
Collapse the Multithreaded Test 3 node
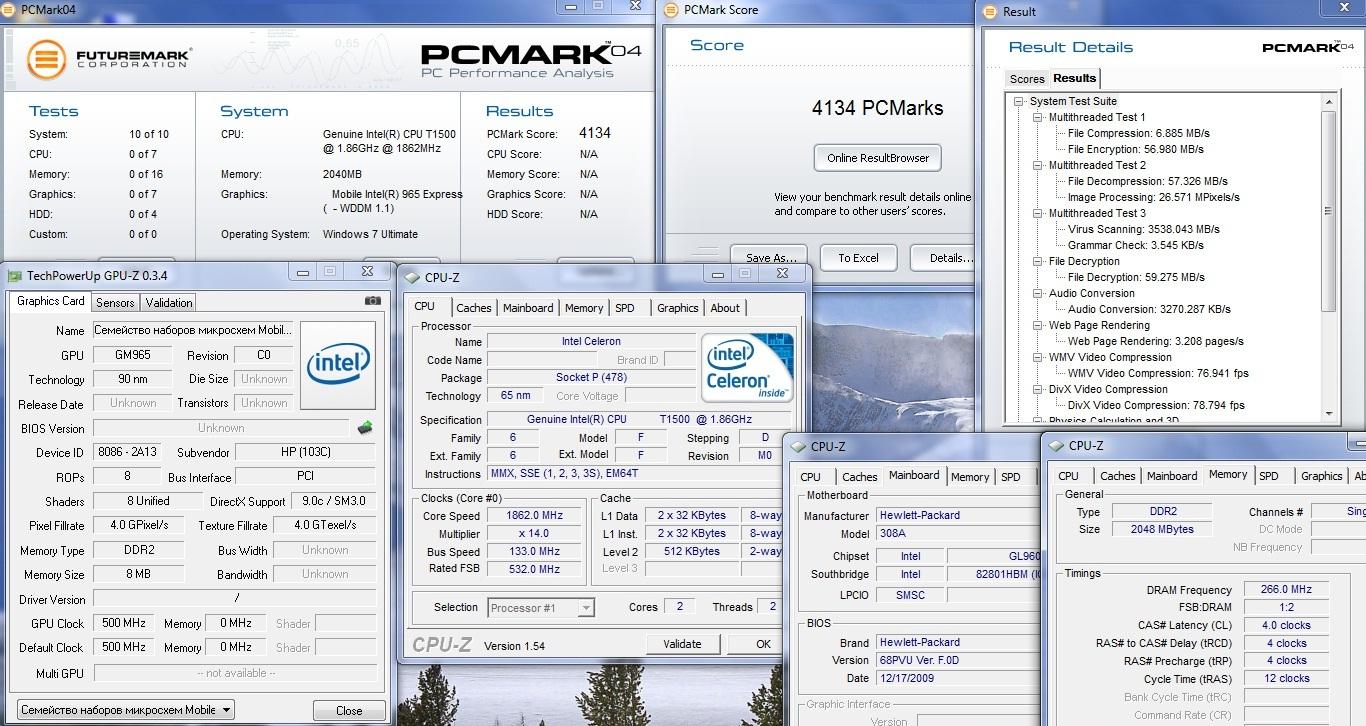1038,213
